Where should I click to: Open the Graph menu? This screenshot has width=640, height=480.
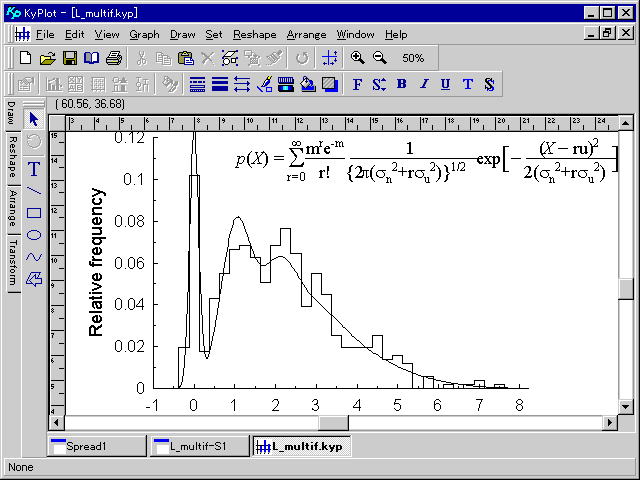coord(144,34)
